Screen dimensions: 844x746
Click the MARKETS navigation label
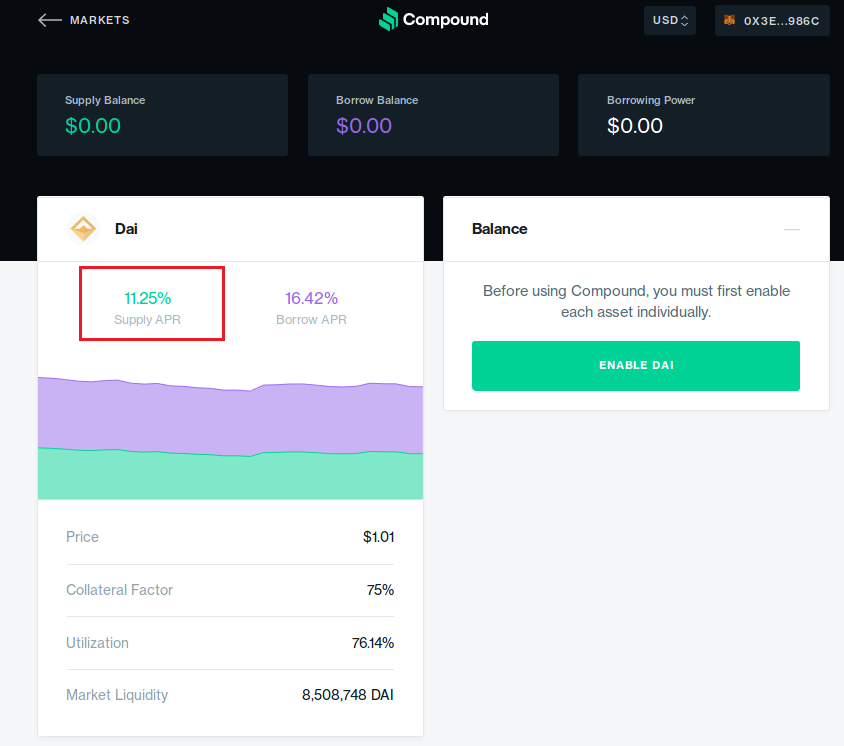coord(100,20)
